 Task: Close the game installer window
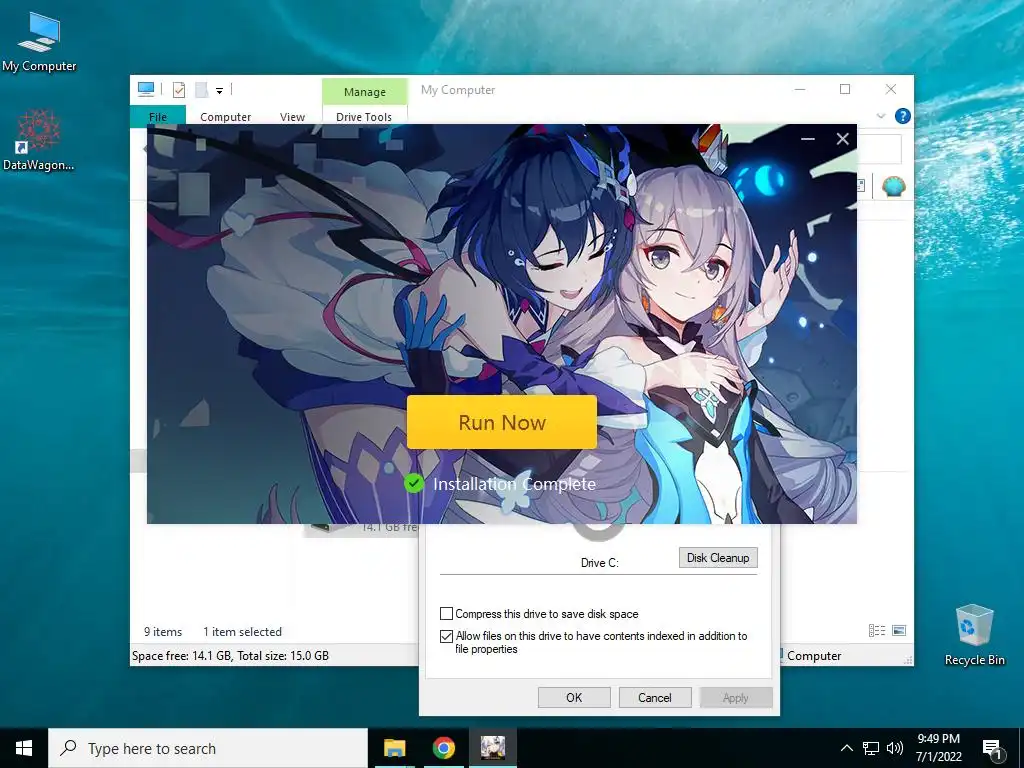pos(842,139)
